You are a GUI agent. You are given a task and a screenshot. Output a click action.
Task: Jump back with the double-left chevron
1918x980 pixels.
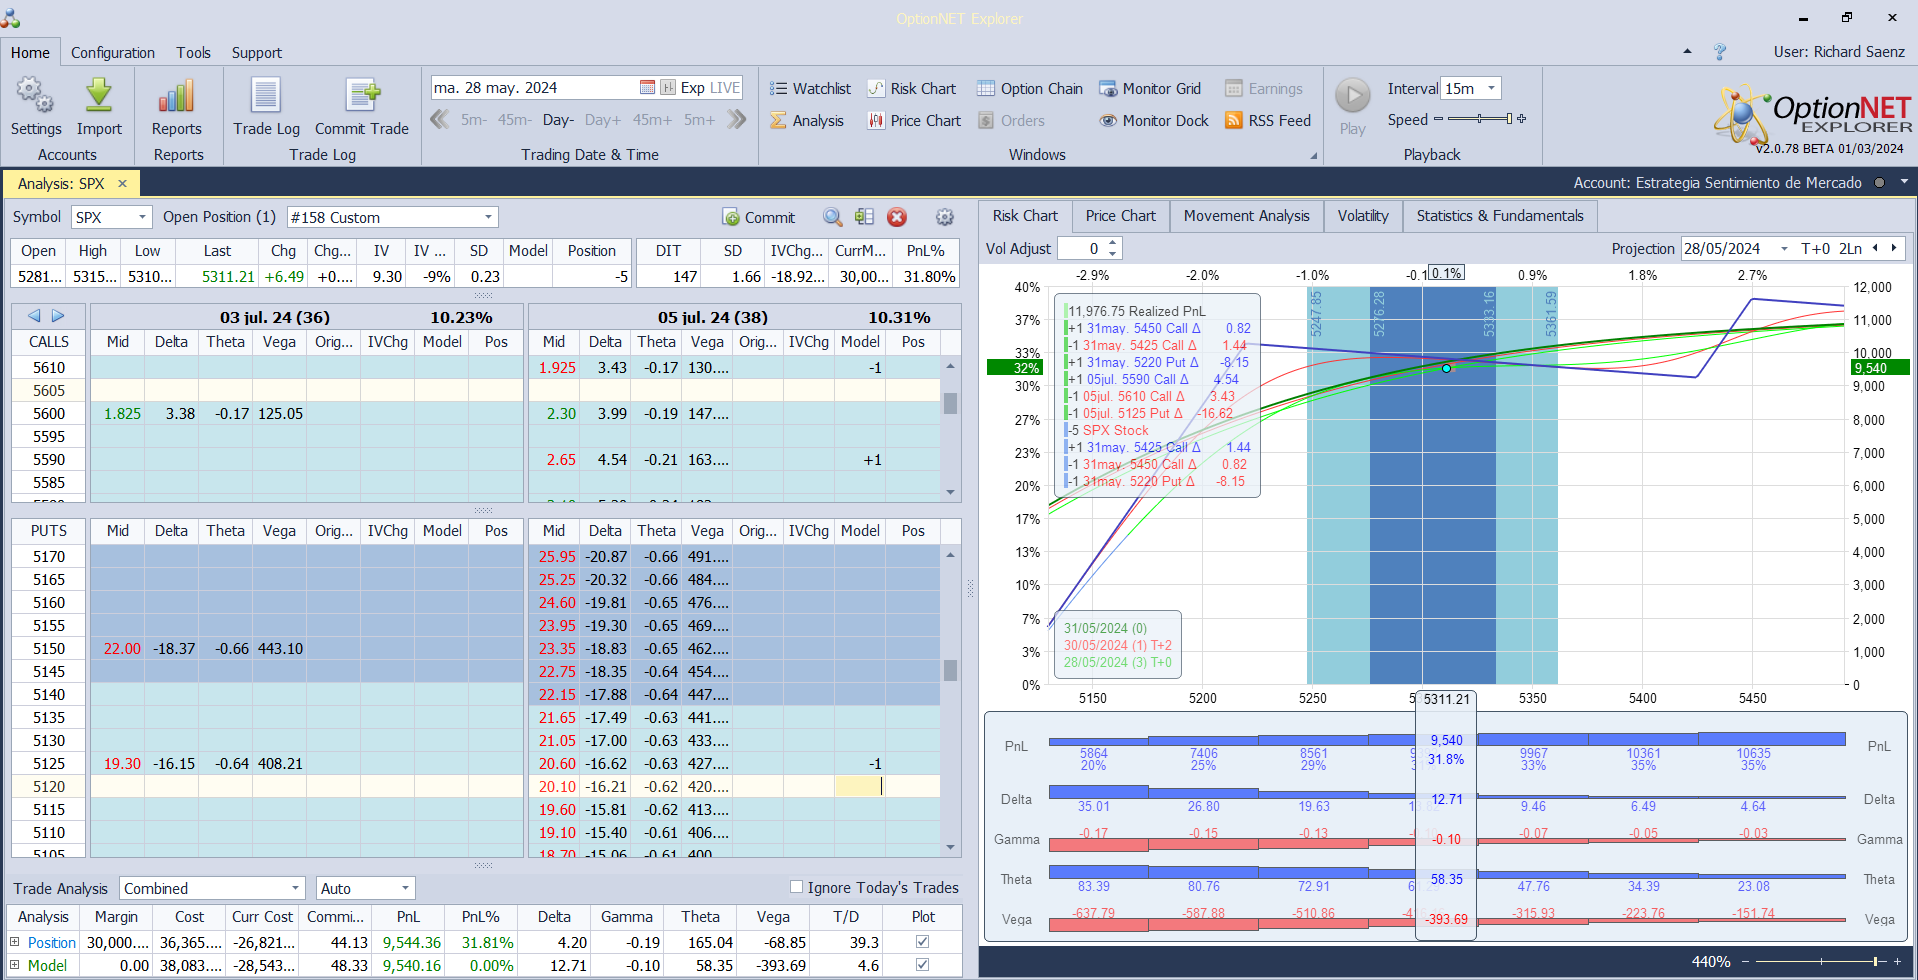click(x=439, y=120)
